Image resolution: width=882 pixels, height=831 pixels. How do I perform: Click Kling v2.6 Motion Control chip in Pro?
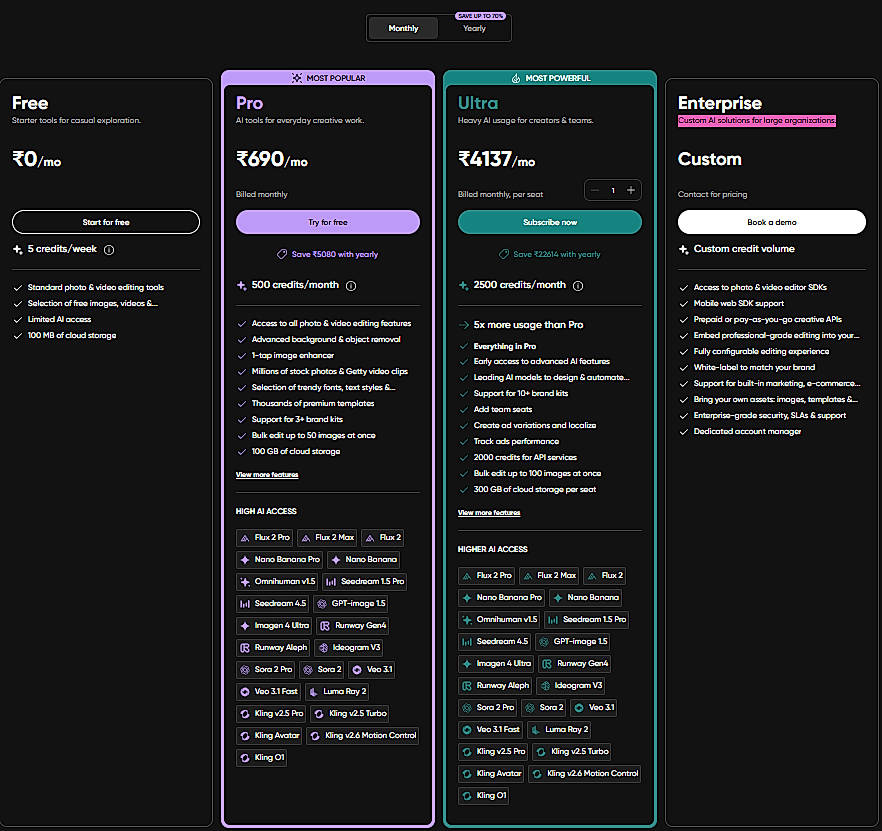(363, 735)
